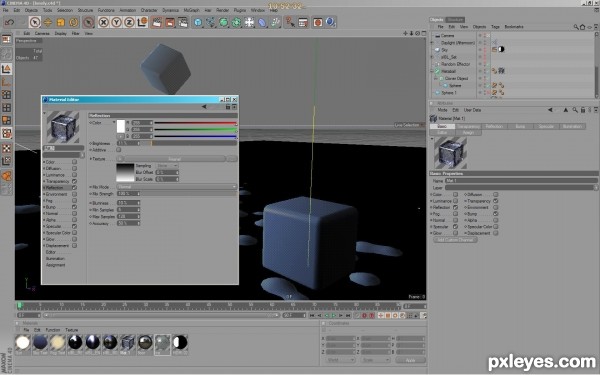
Task: Open the Objects menu in menu bar
Action: pyautogui.click(x=31, y=10)
